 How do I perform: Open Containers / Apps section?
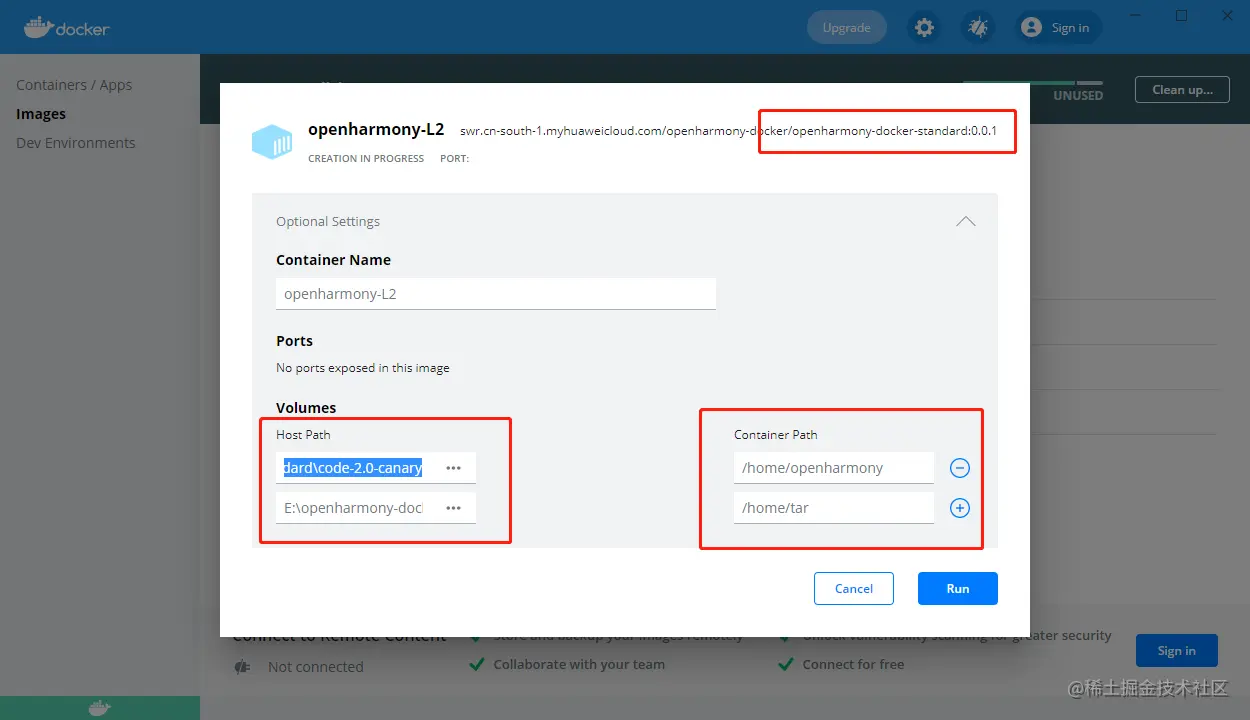coord(74,85)
